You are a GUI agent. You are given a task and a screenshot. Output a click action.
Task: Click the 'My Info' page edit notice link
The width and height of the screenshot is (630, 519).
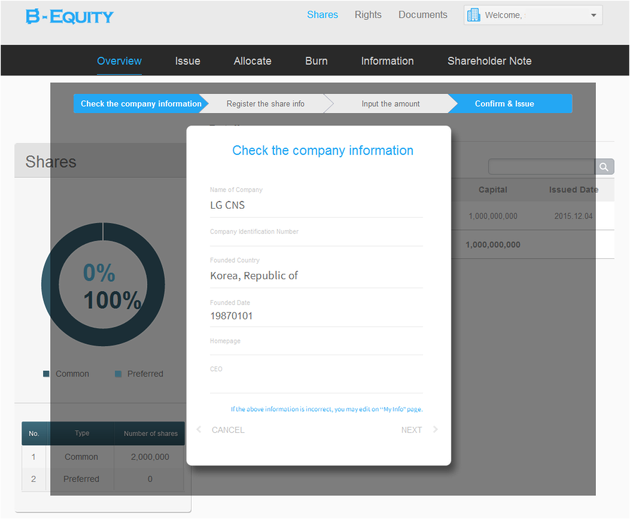(327, 409)
